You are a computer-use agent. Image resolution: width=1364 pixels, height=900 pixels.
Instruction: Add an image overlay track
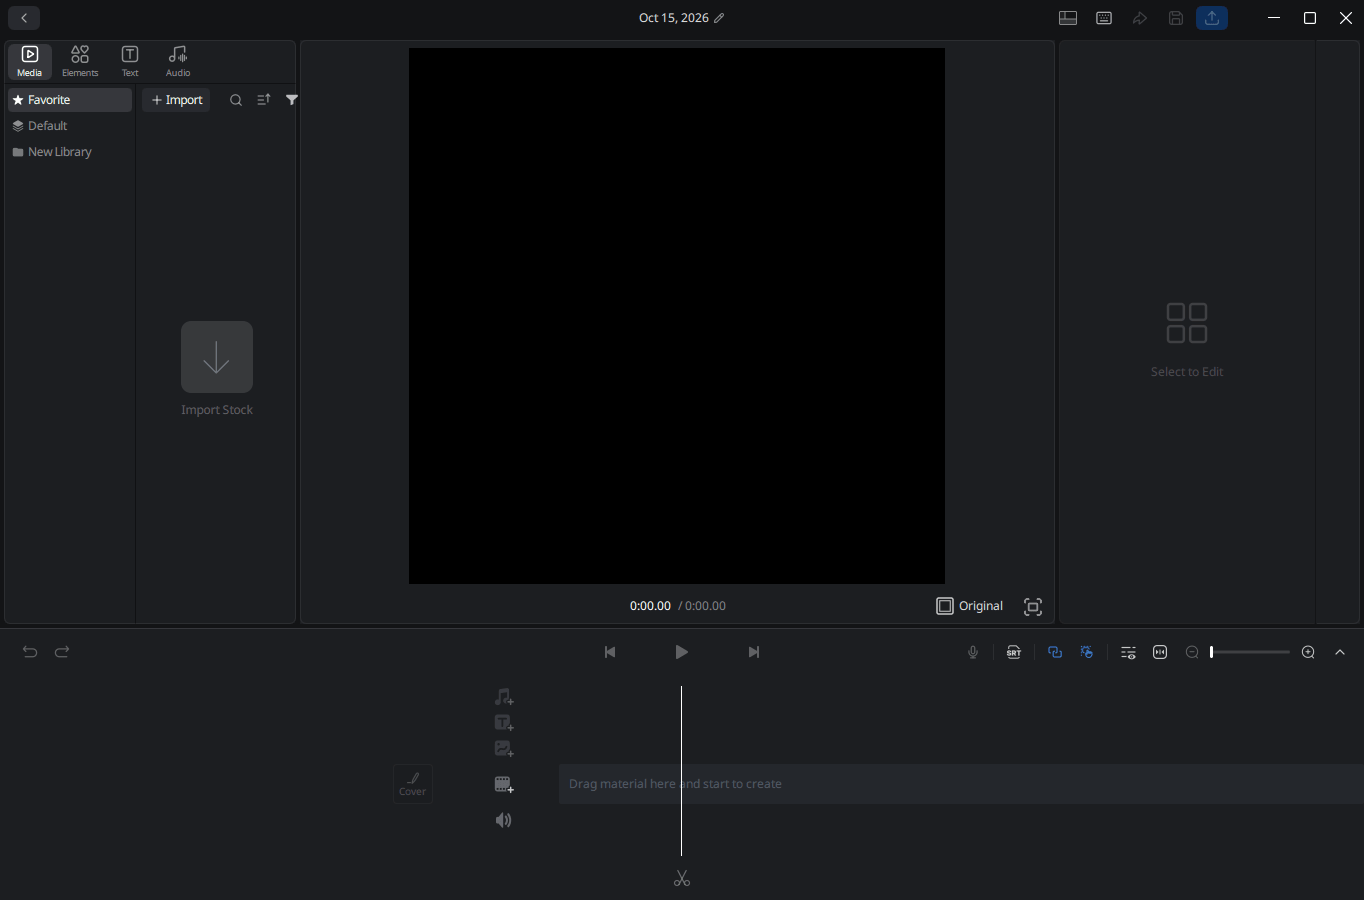pos(504,749)
